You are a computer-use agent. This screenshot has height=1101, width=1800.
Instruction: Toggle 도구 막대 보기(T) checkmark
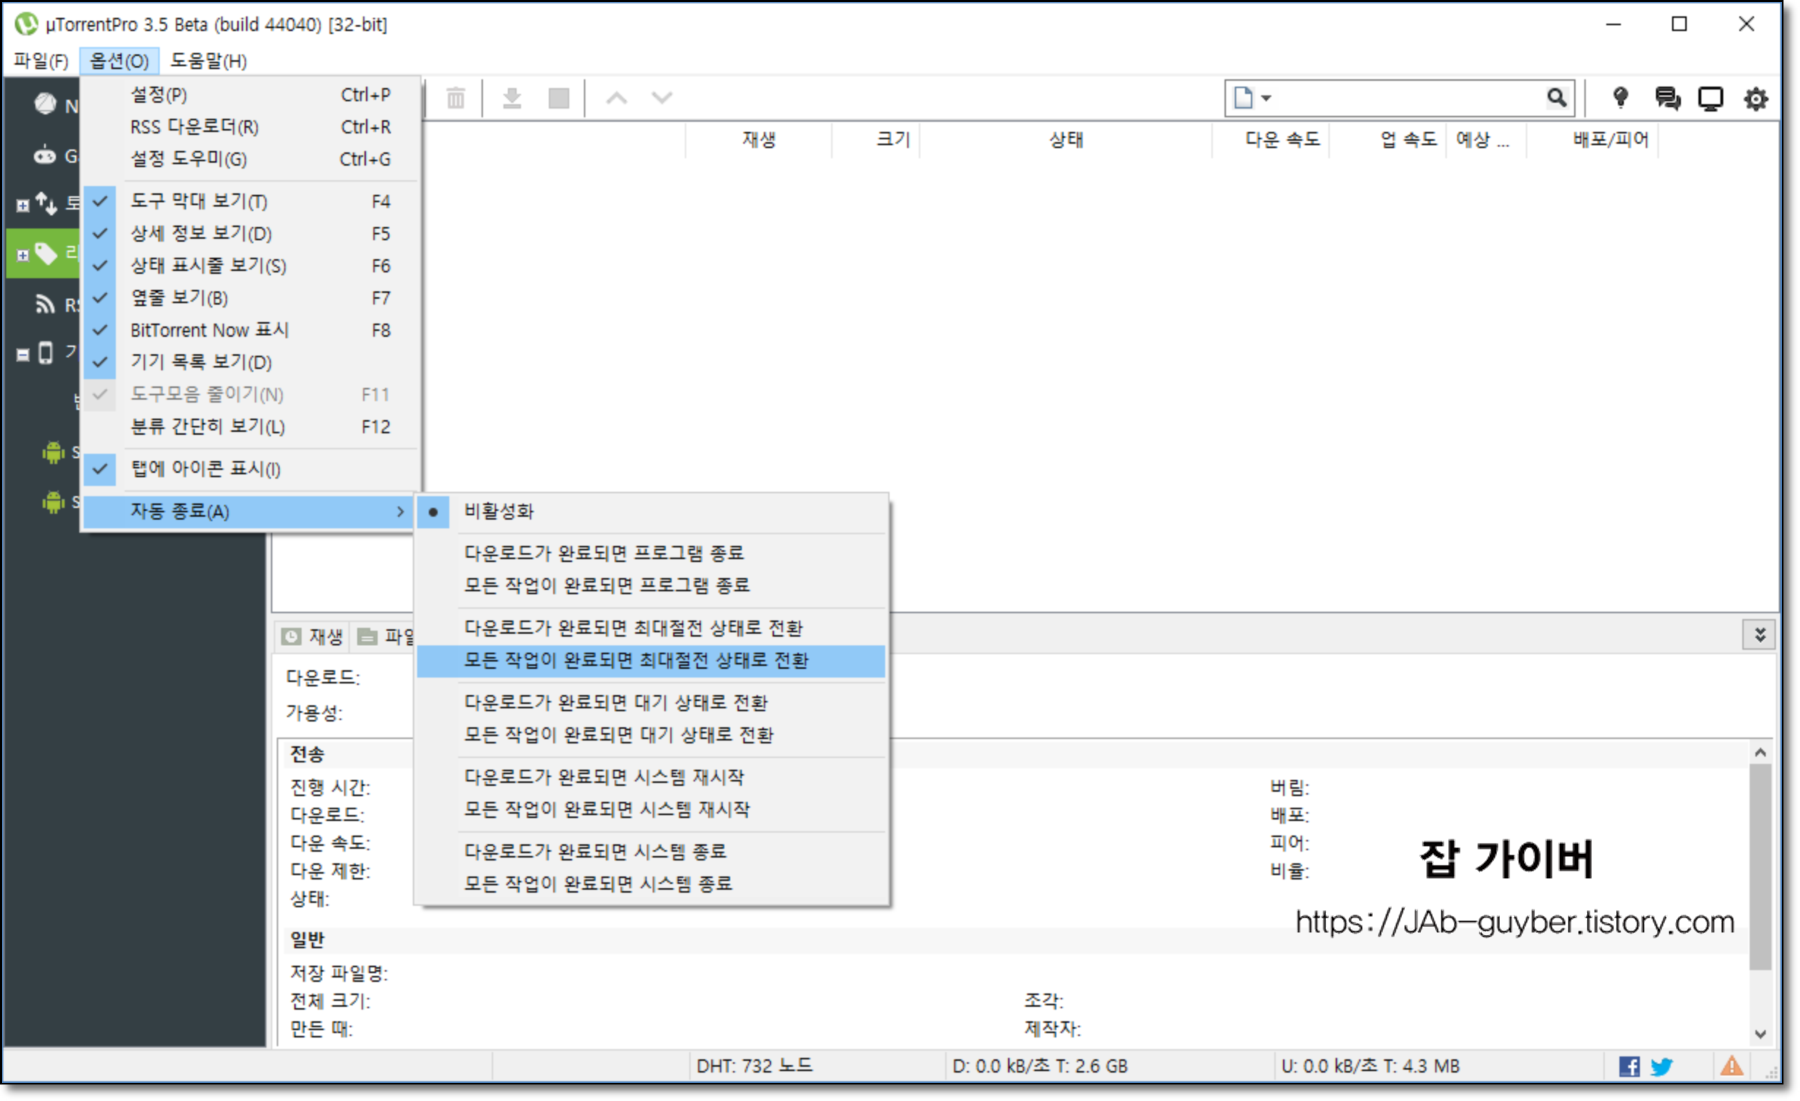pos(100,201)
